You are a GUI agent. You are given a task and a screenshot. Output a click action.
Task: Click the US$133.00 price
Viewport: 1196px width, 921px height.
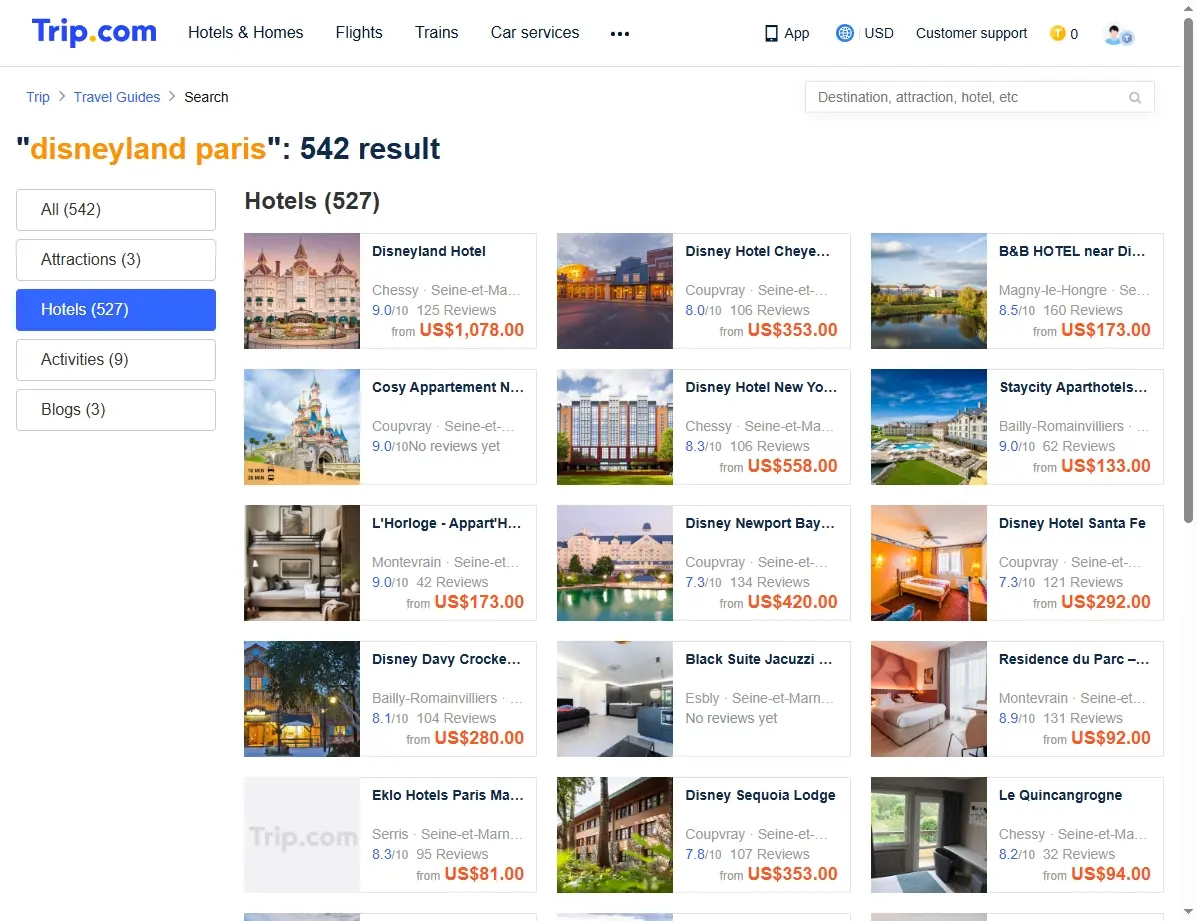(x=1105, y=465)
